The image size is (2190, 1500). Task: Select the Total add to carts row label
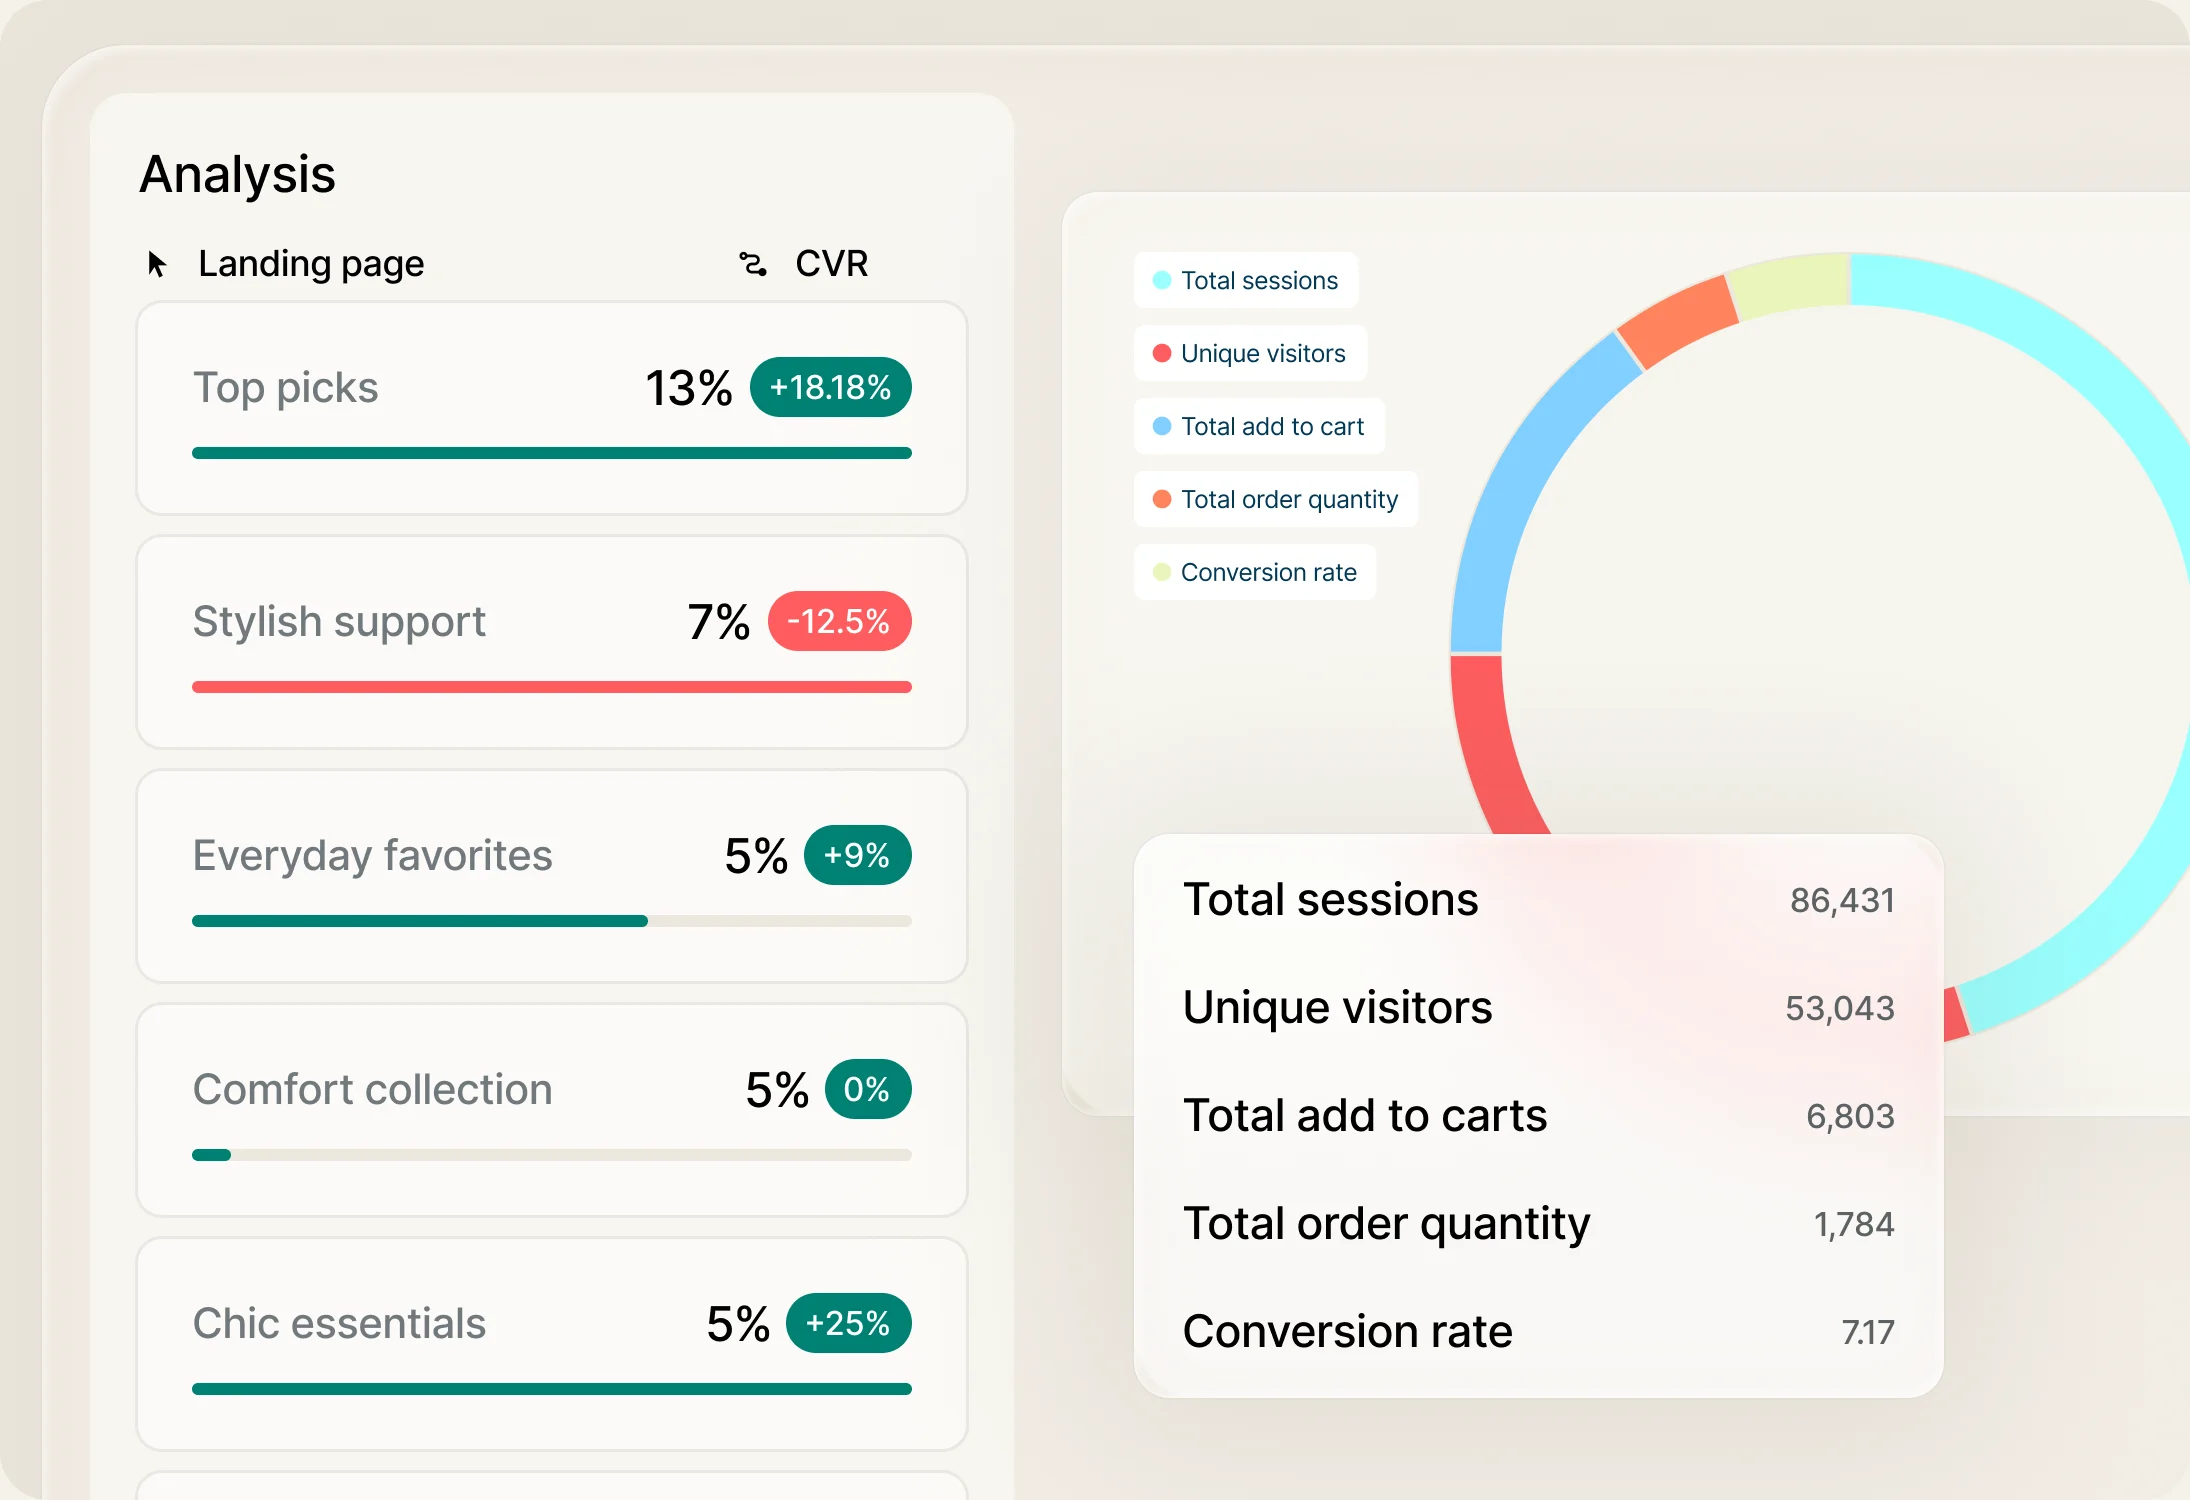1366,1115
